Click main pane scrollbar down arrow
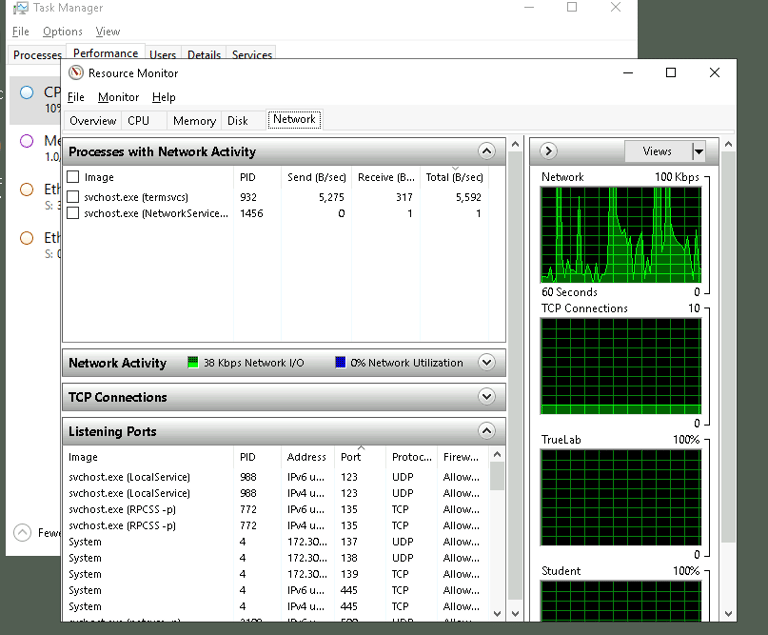This screenshot has height=635, width=768. click(x=515, y=613)
